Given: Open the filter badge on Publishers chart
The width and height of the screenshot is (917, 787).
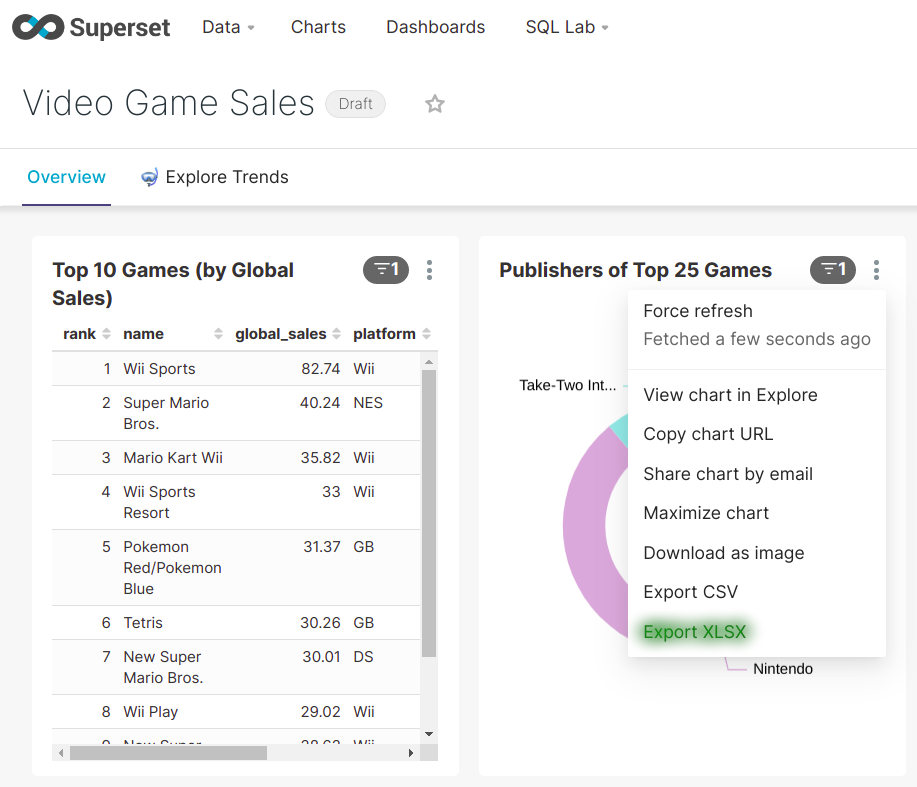Looking at the screenshot, I should click(x=832, y=270).
